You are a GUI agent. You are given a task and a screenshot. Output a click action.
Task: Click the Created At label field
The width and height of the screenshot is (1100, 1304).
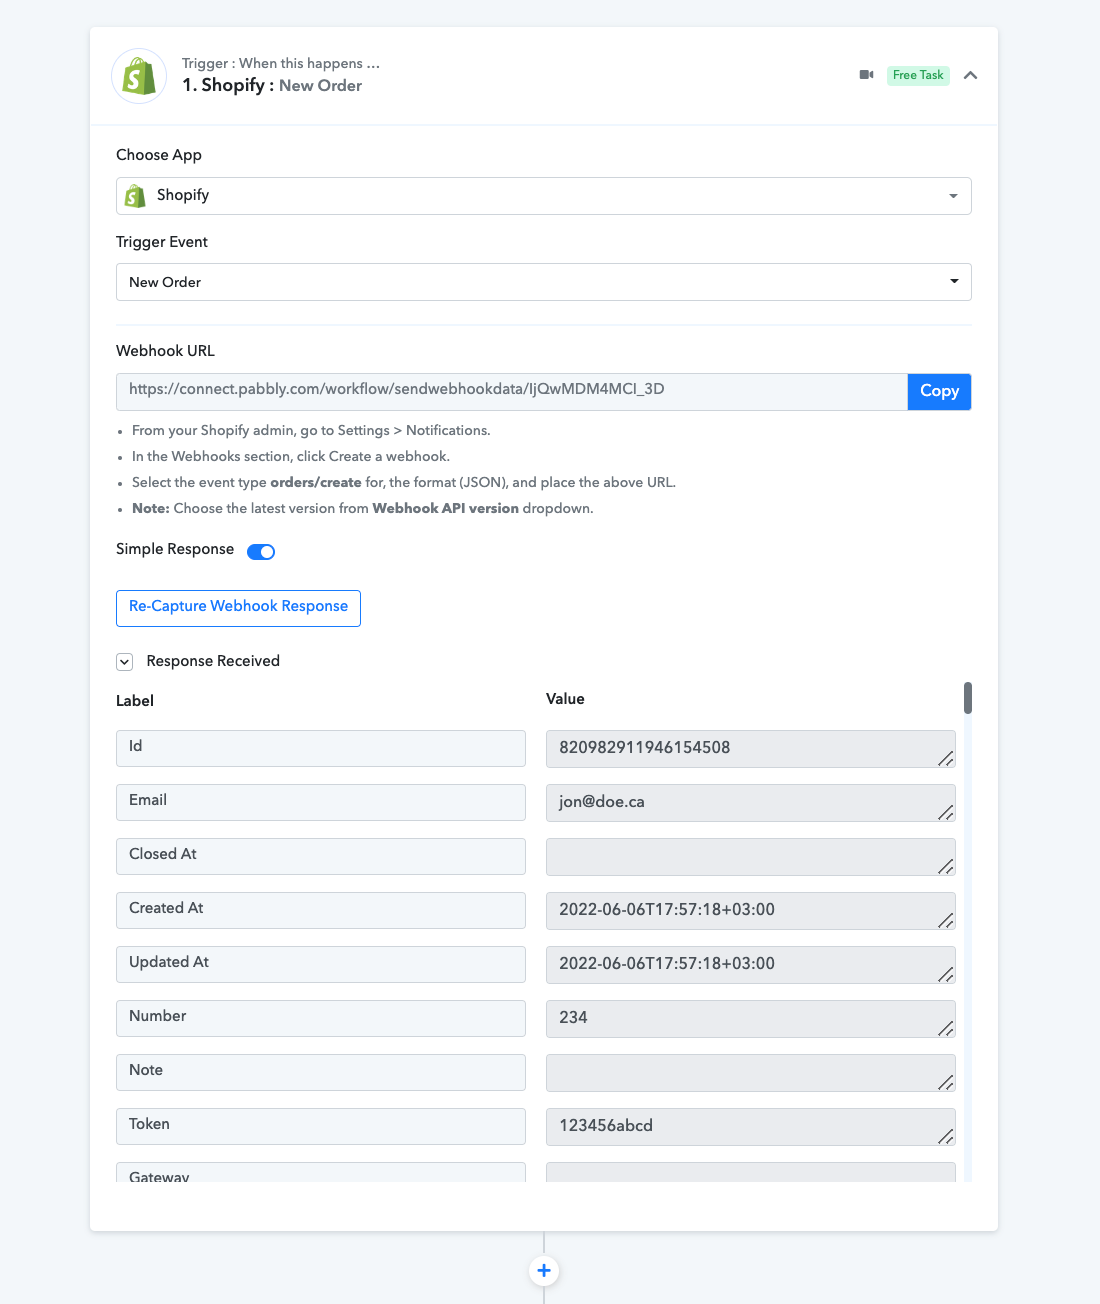[321, 910]
